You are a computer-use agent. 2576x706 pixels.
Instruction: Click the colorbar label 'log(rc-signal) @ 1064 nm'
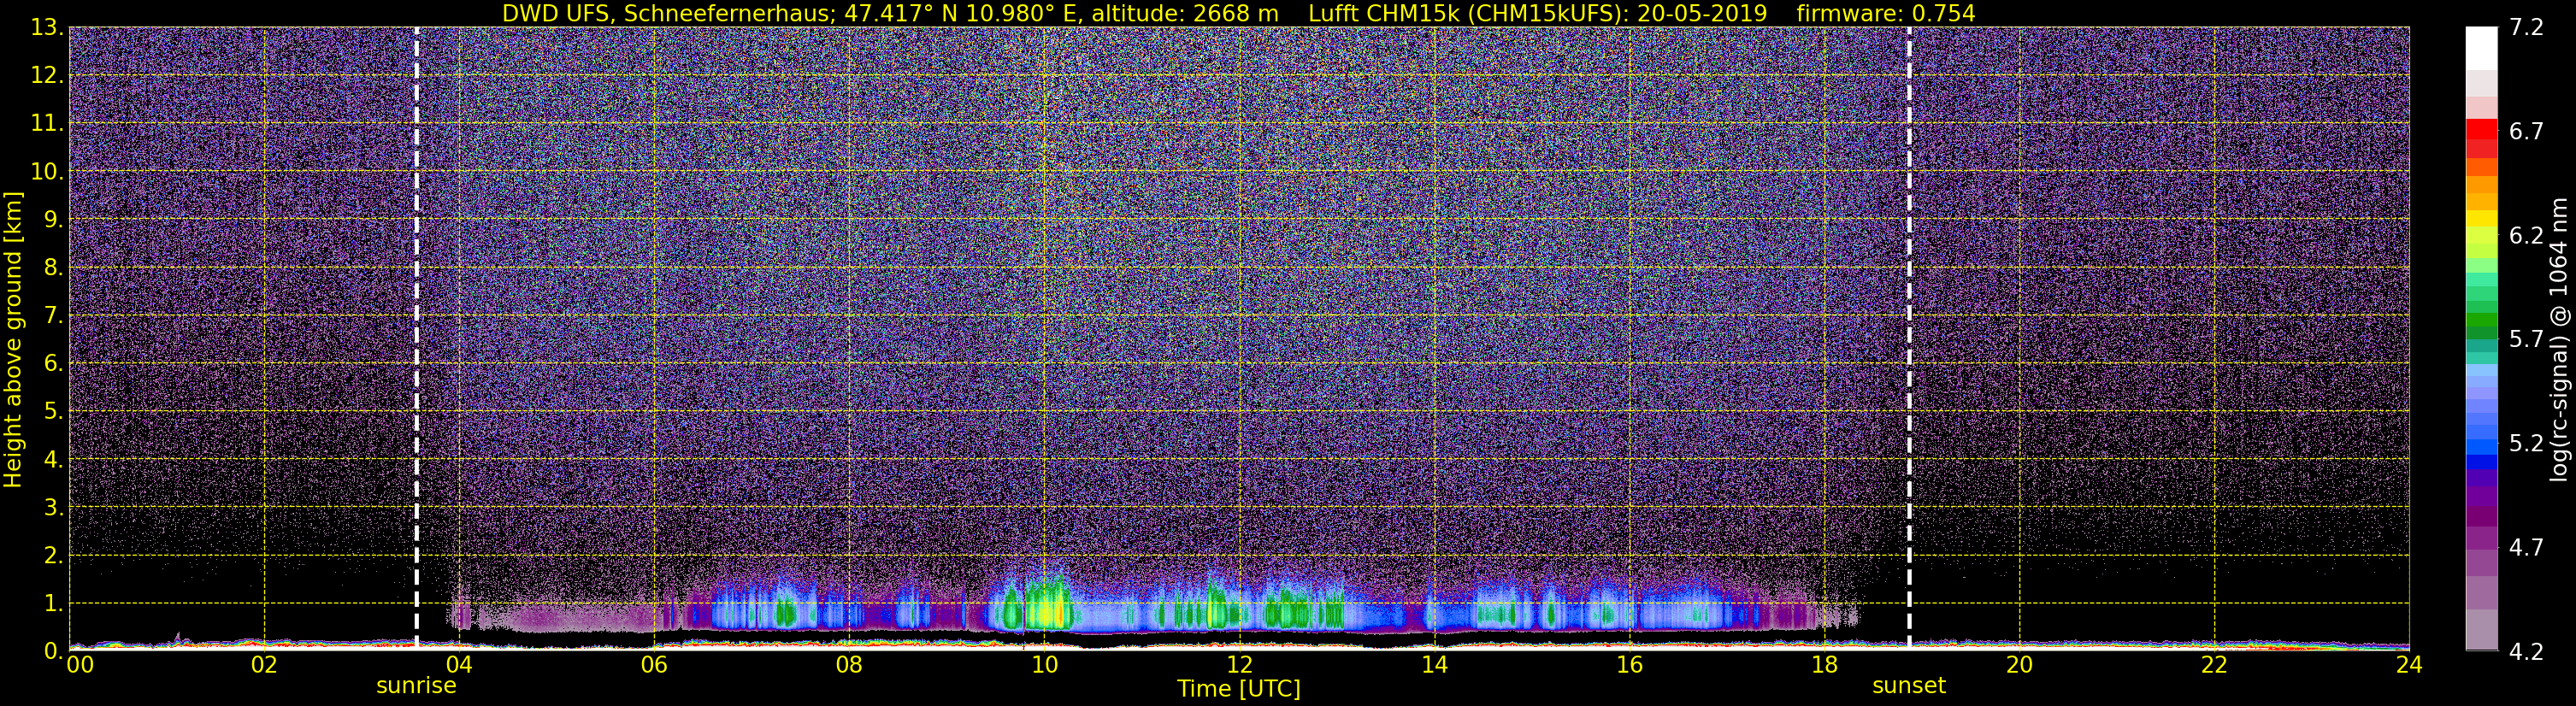2558,339
